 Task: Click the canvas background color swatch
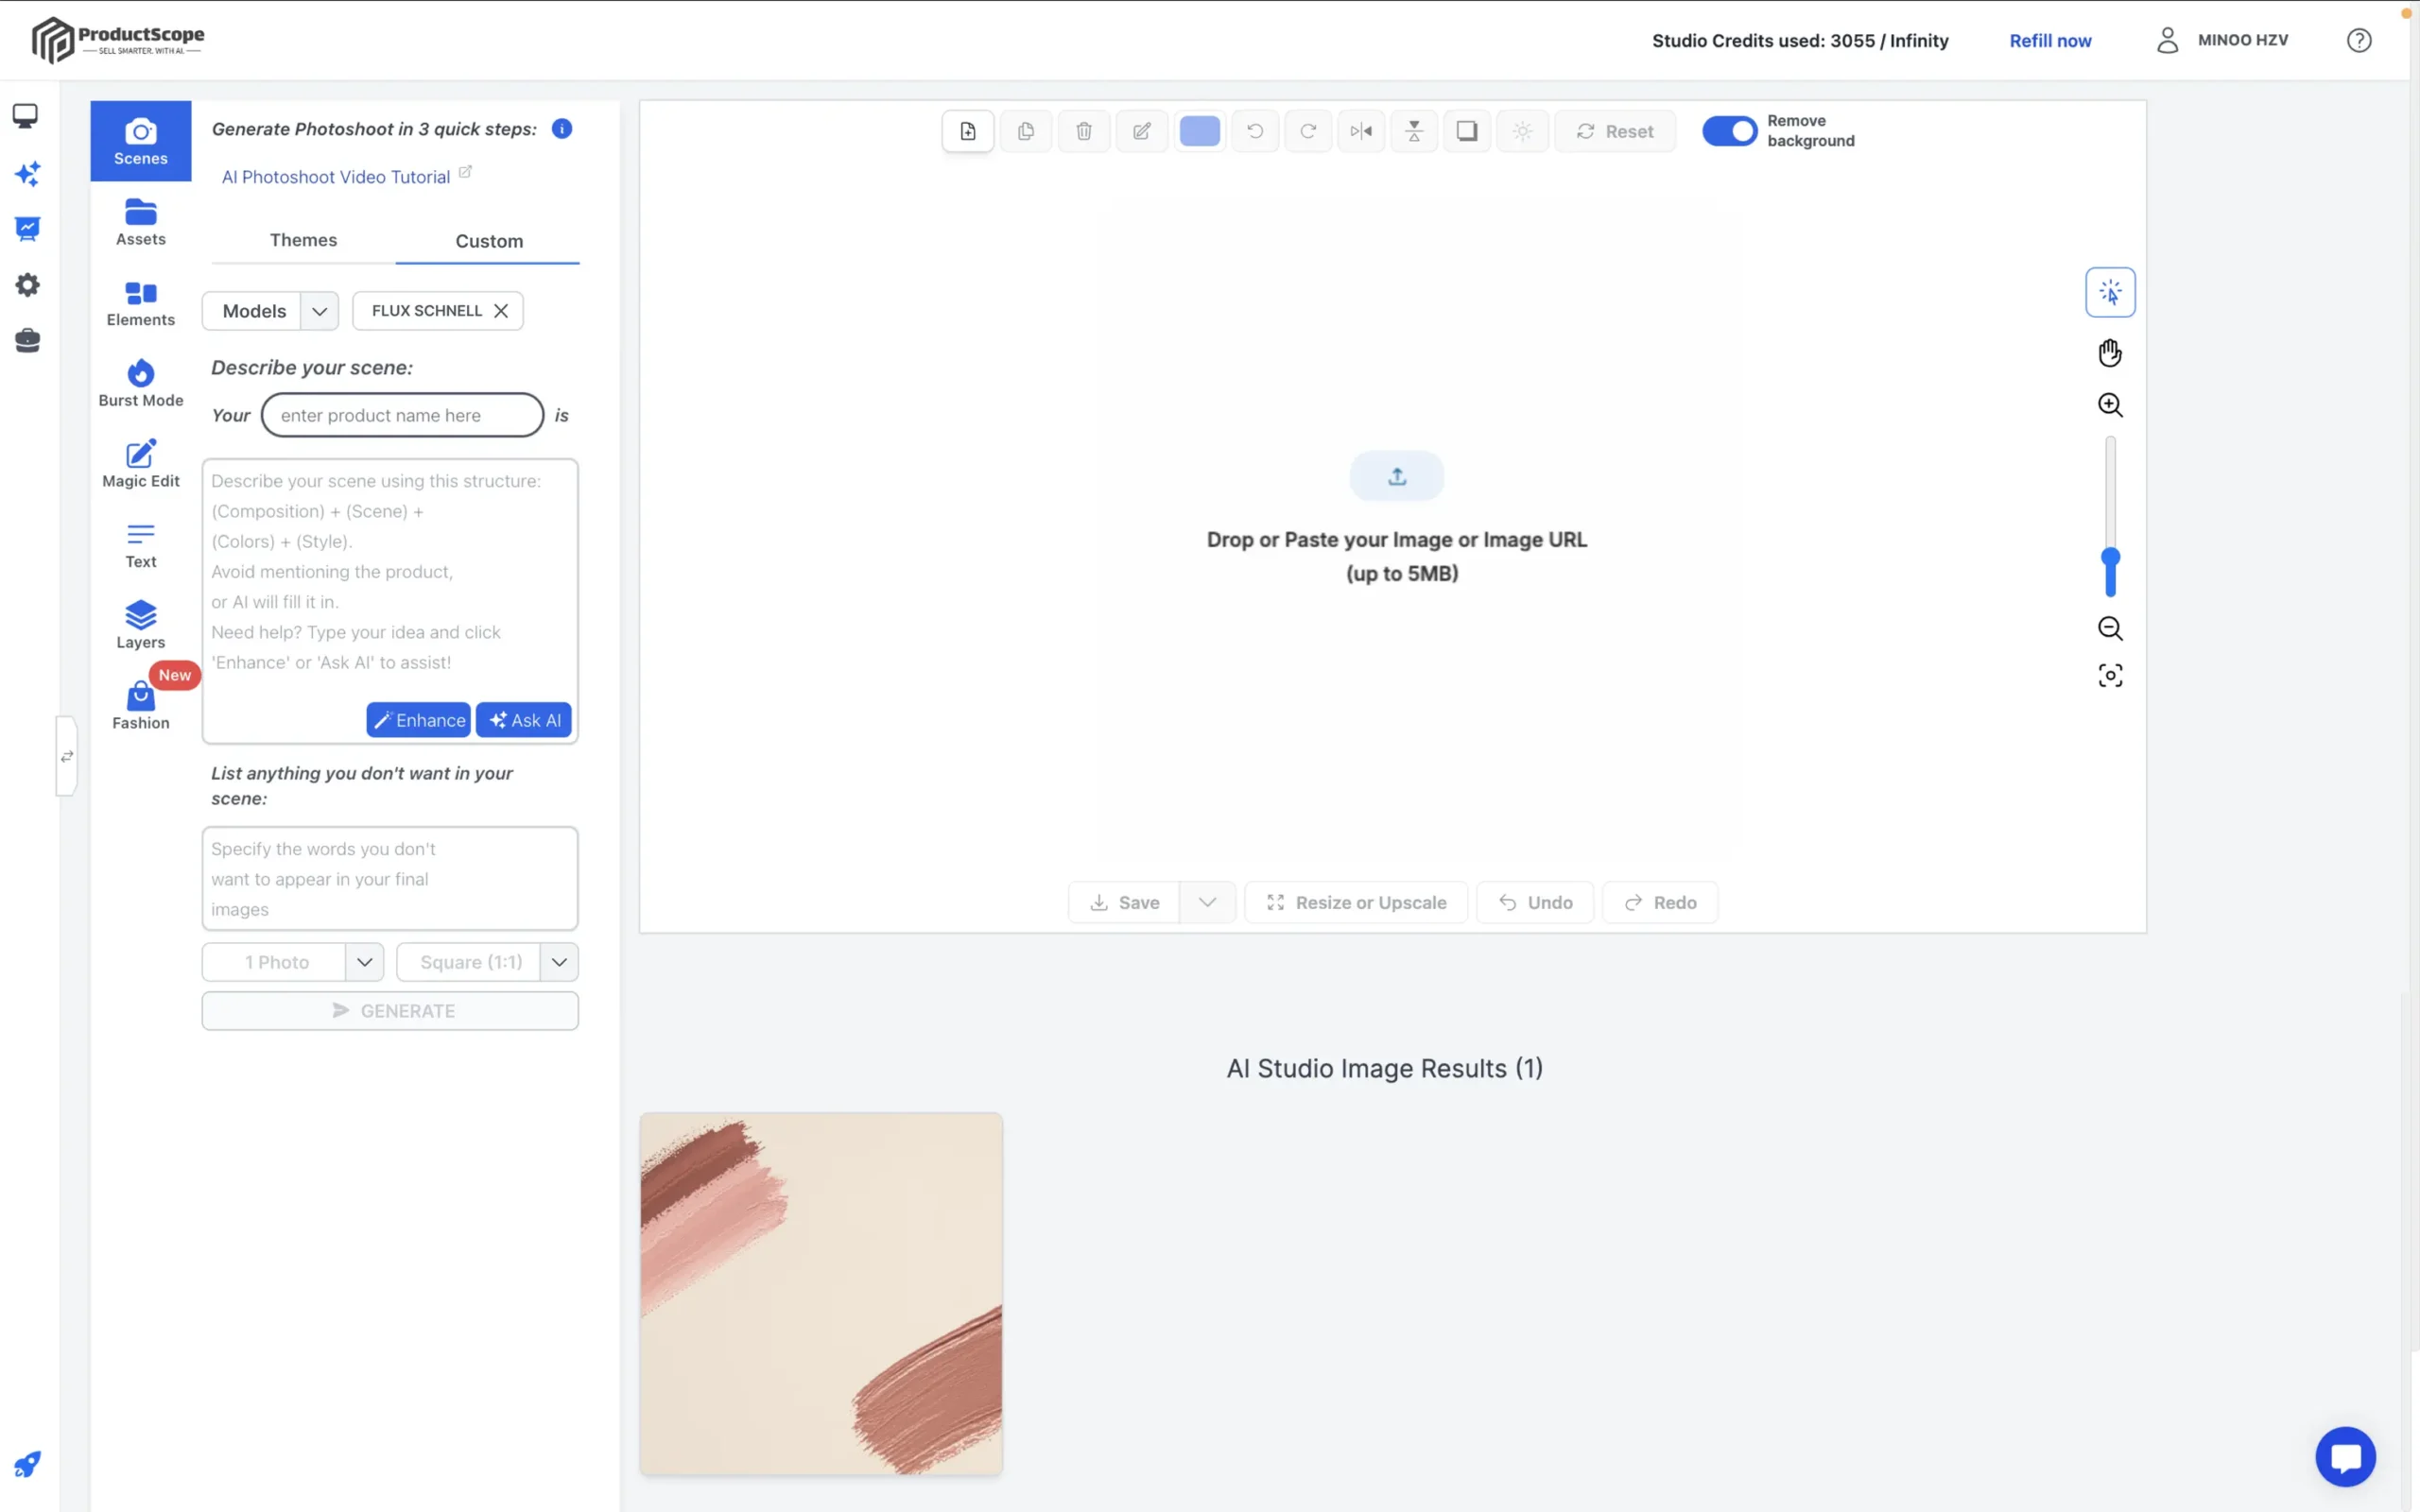[1199, 131]
